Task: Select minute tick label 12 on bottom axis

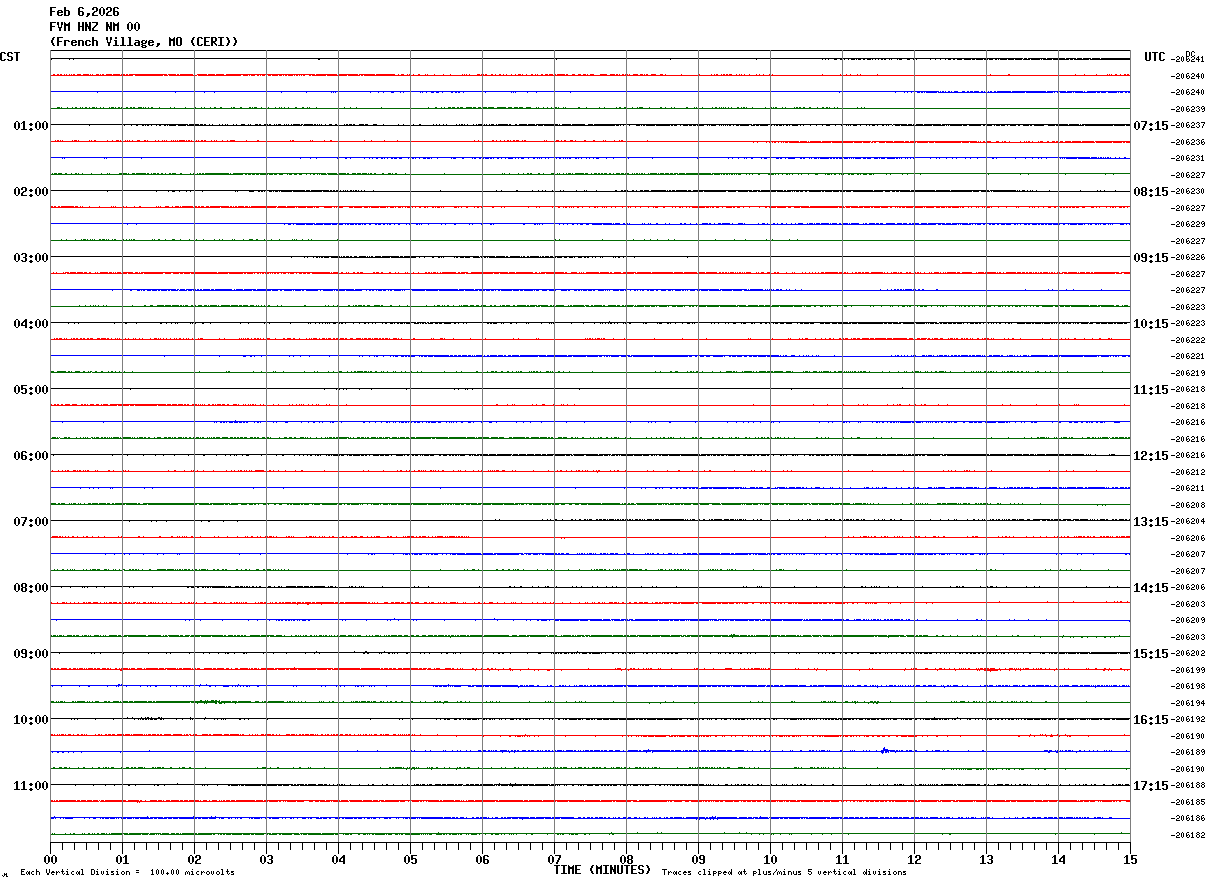Action: pos(914,859)
